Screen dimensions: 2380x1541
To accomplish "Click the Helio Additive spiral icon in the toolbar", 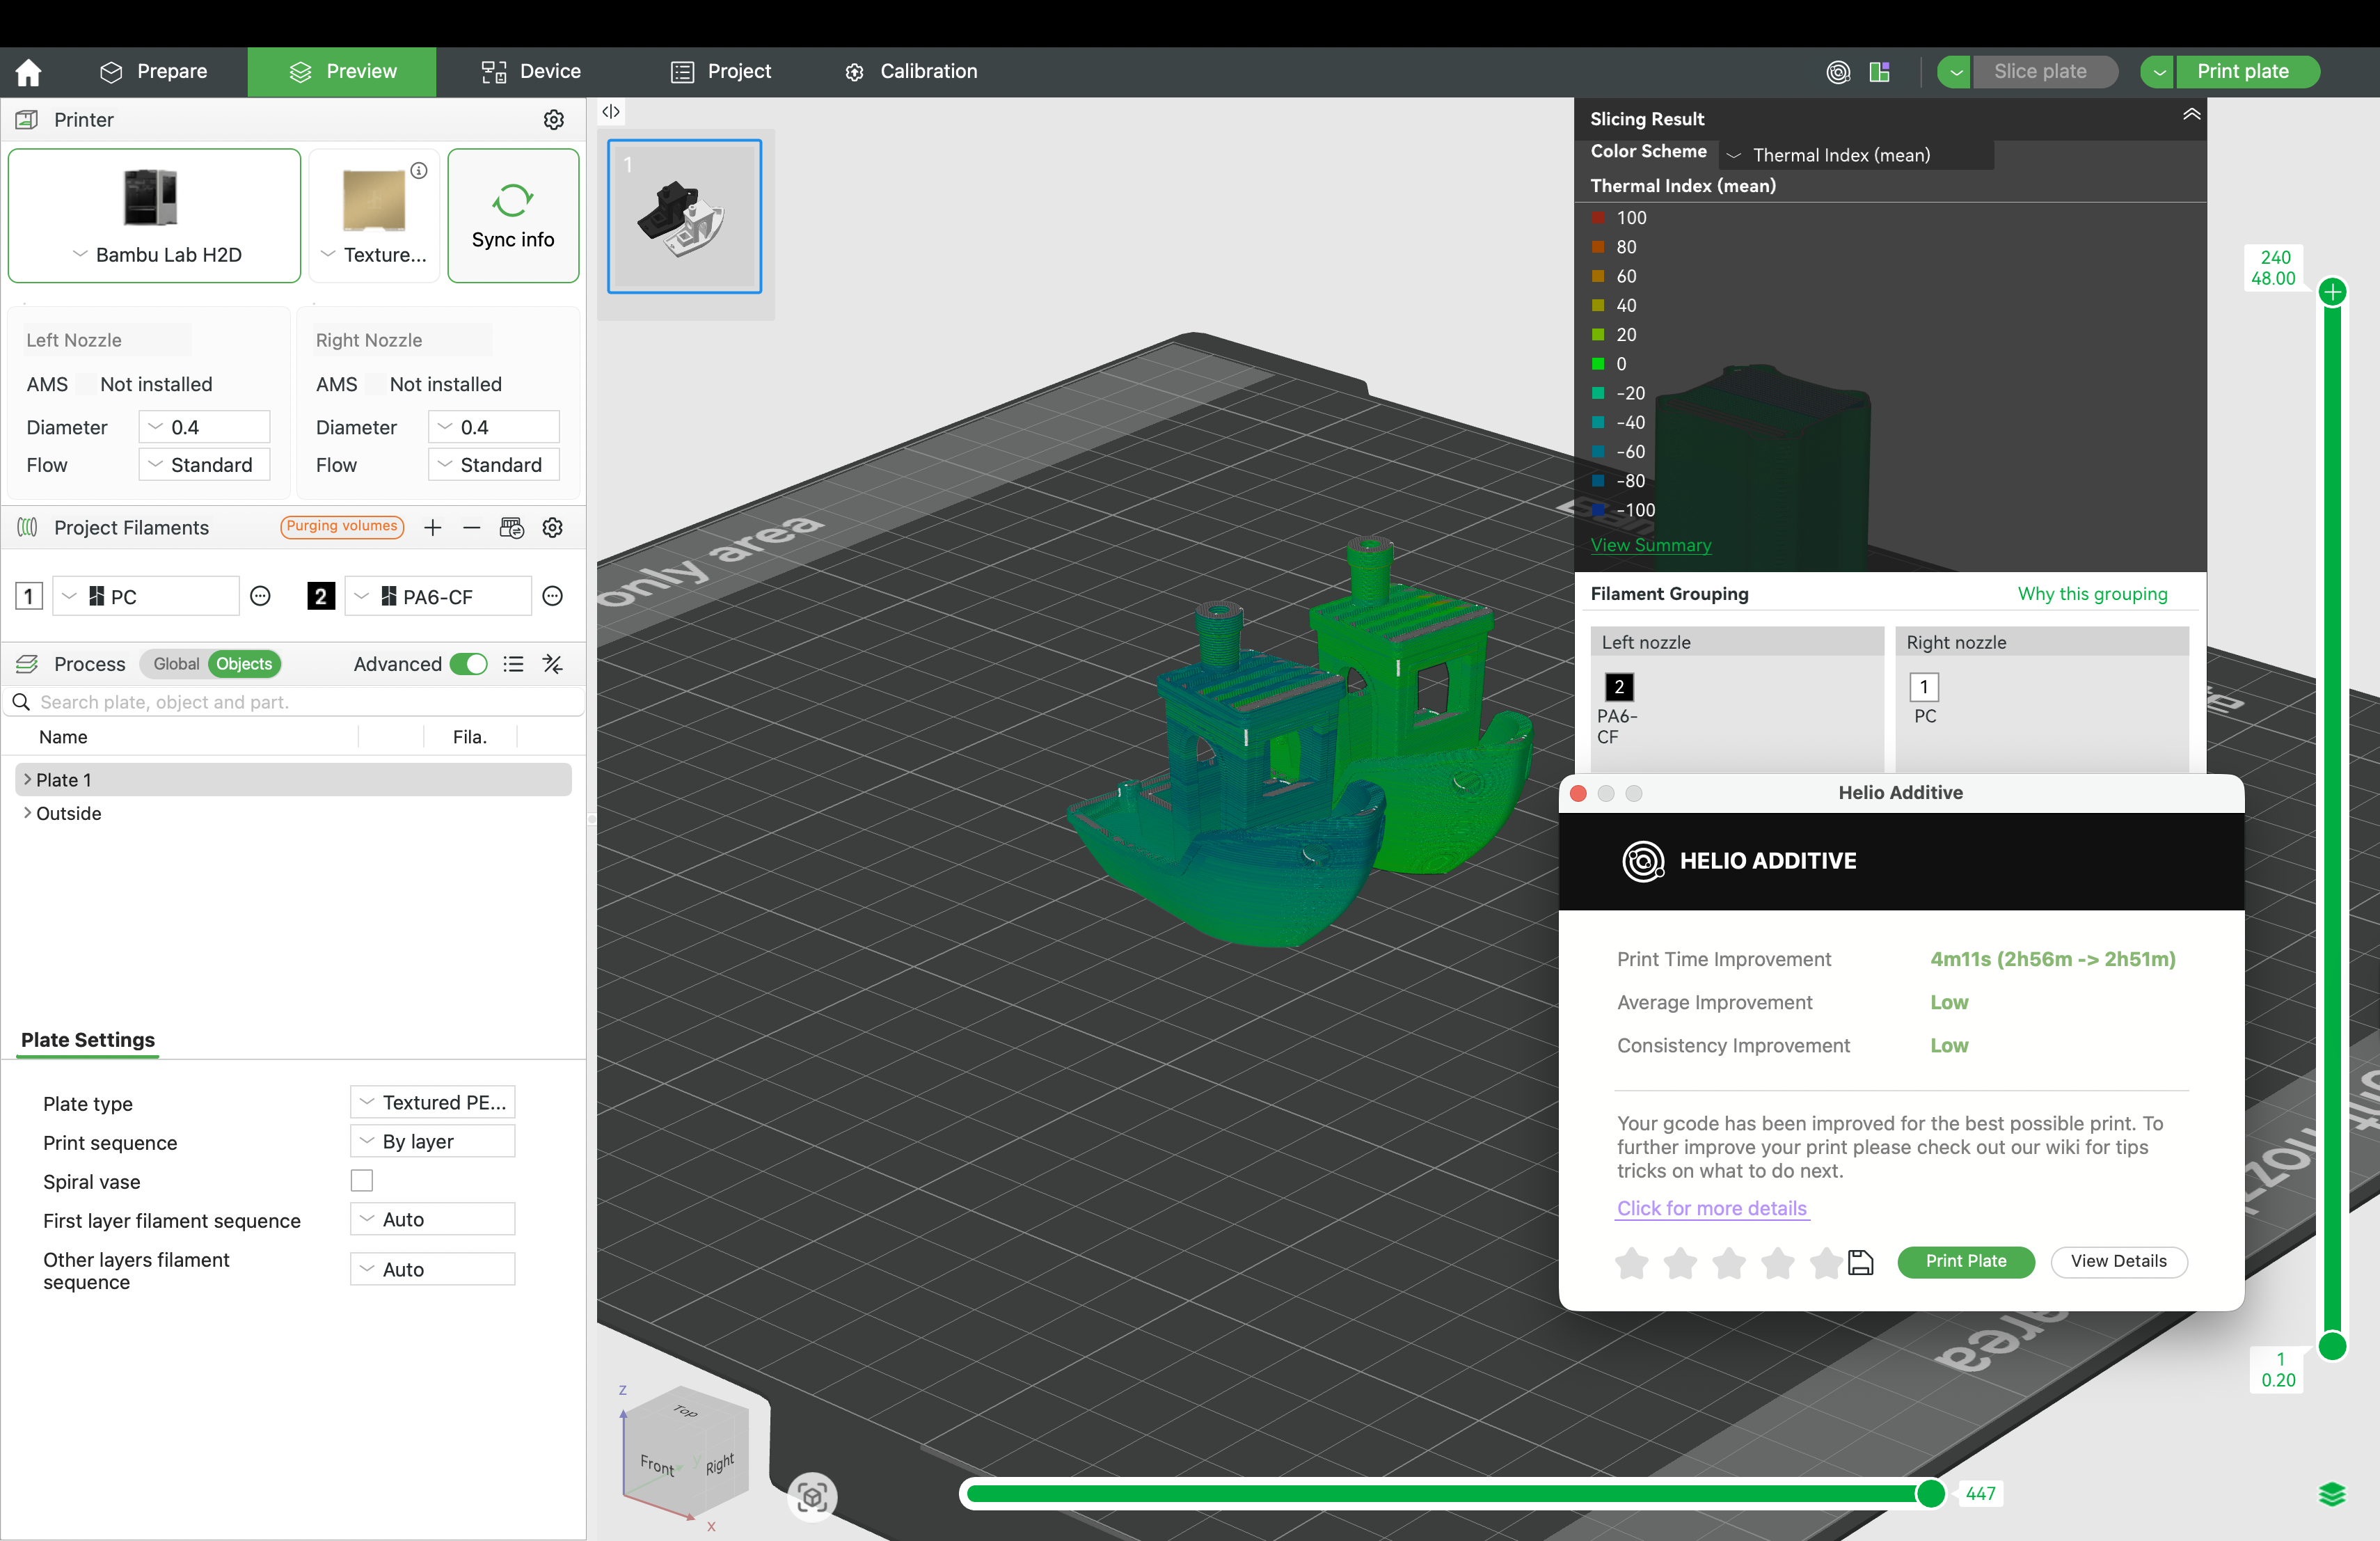I will (1837, 72).
